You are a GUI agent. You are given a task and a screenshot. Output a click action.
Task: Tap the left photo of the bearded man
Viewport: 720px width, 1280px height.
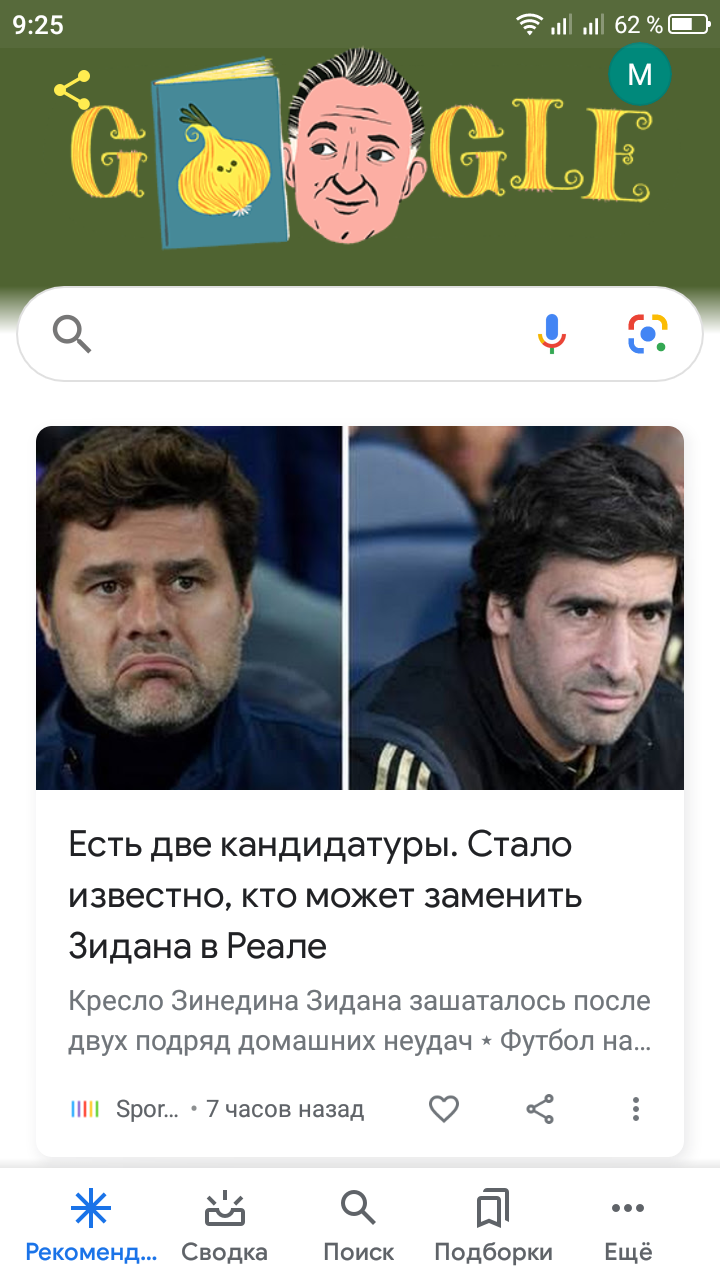tap(189, 608)
